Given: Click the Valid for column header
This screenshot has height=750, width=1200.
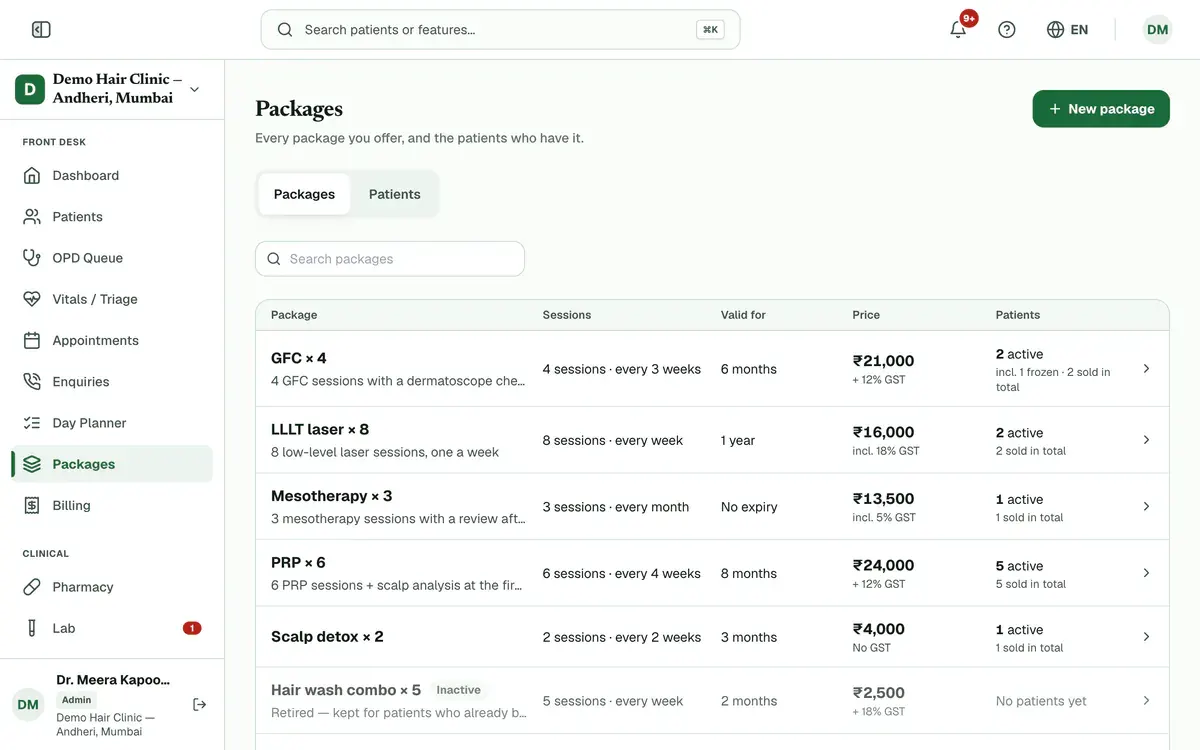Looking at the screenshot, I should [x=743, y=315].
